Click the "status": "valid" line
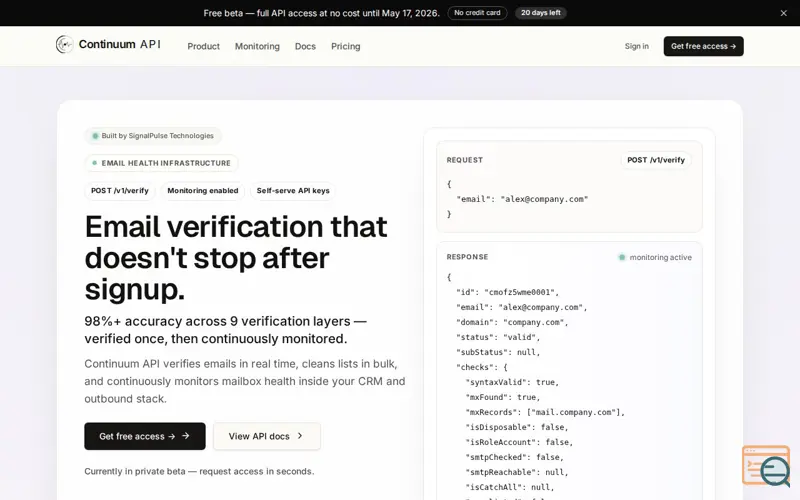Screen dimensions: 800x500 [498, 337]
